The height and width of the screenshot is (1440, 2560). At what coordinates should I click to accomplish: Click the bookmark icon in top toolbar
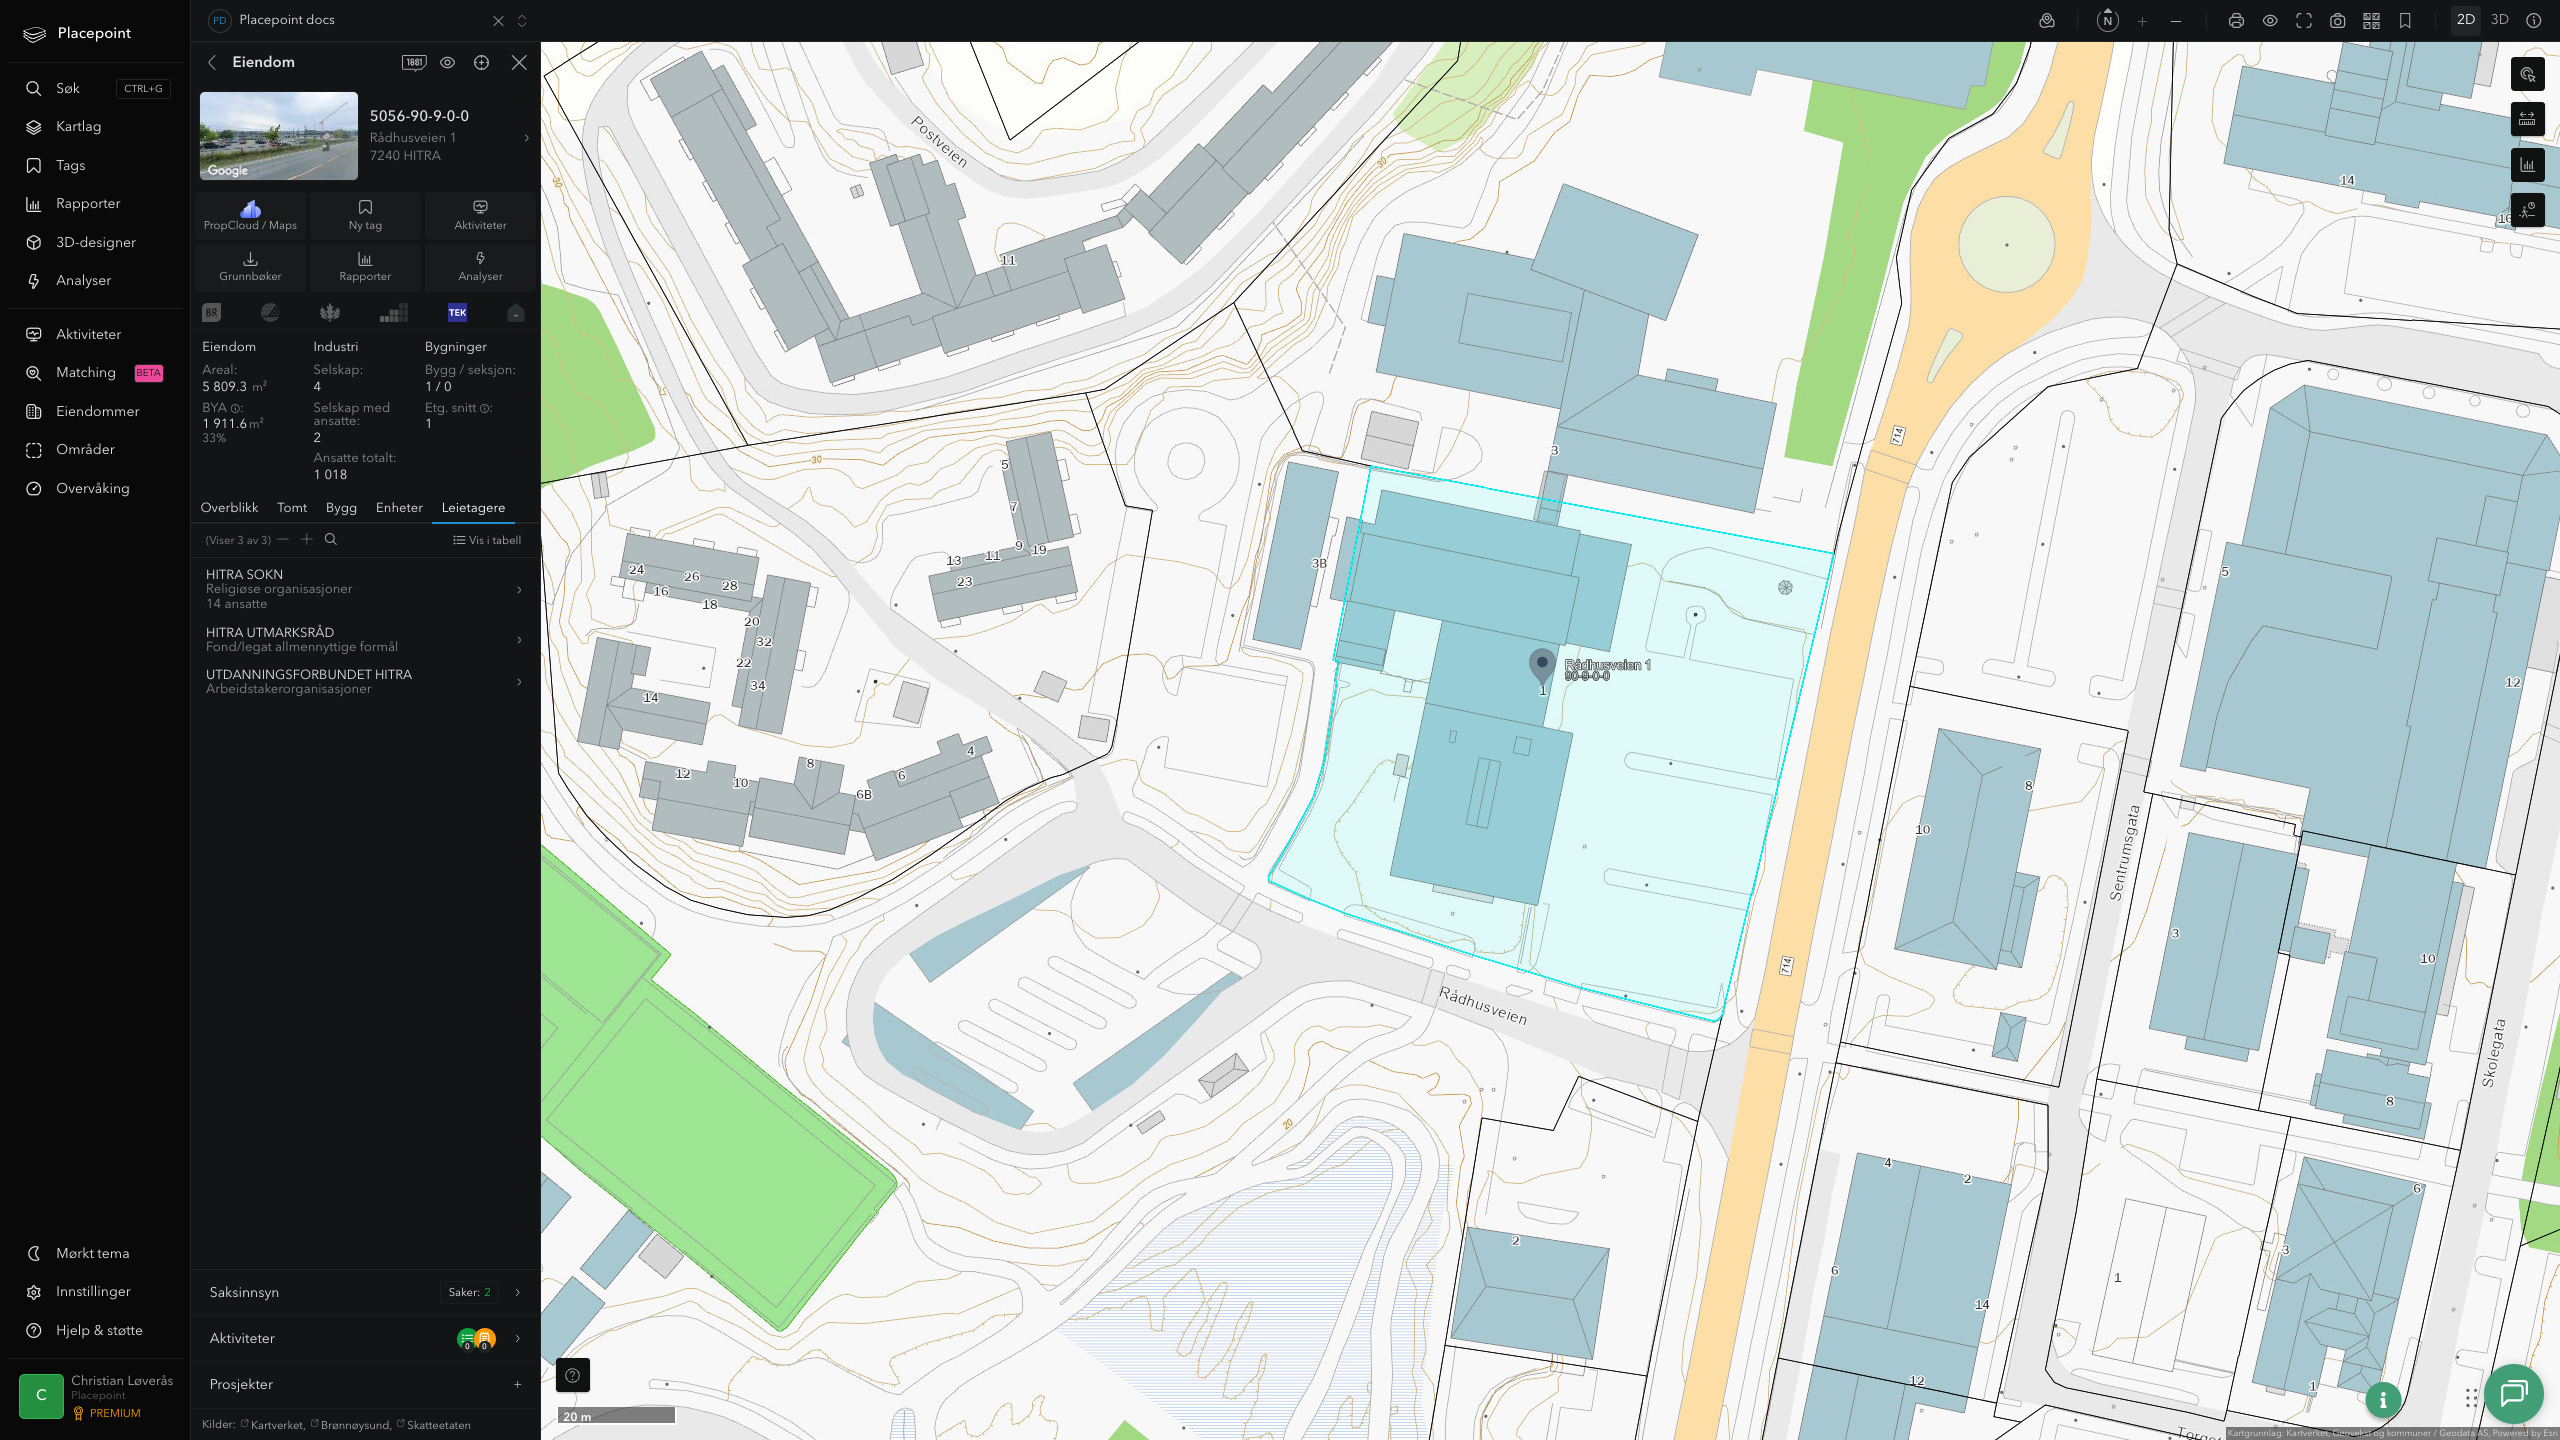pyautogui.click(x=2405, y=20)
